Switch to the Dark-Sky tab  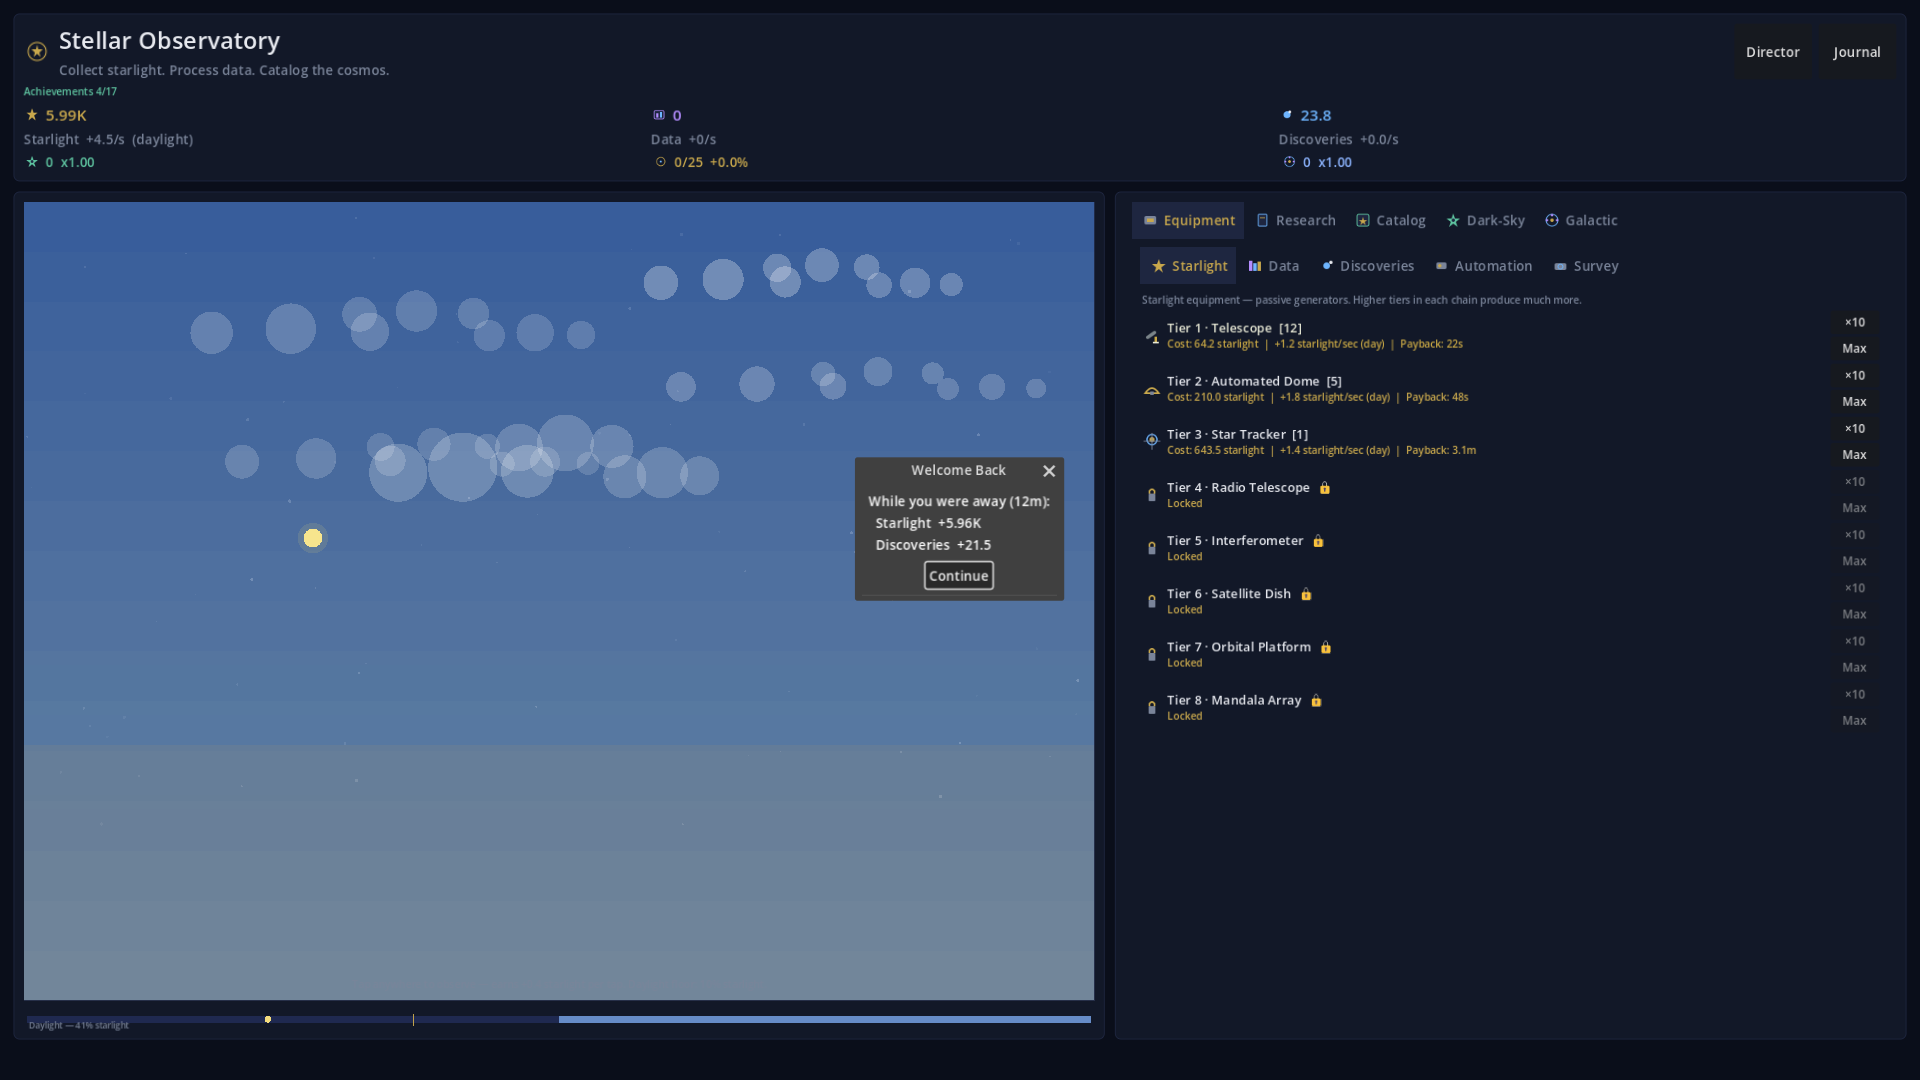[1486, 220]
